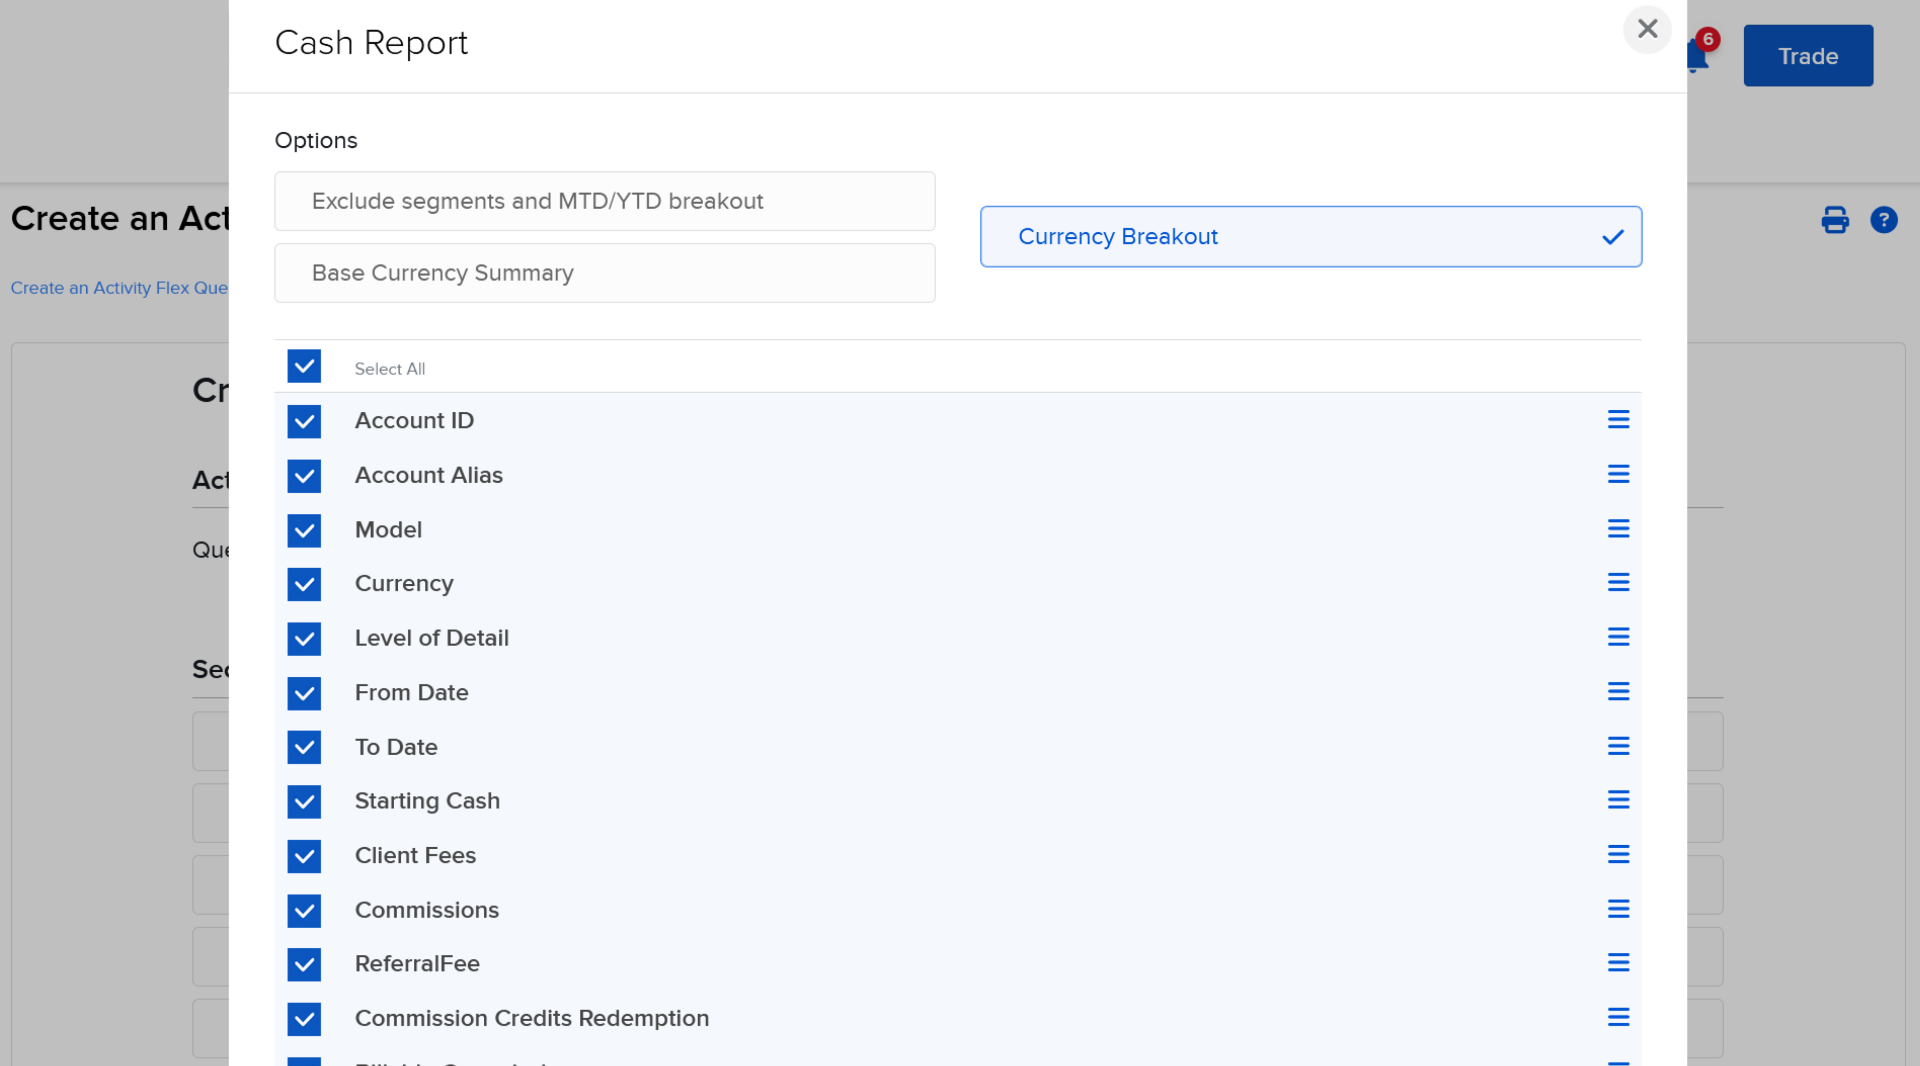Image resolution: width=1920 pixels, height=1066 pixels.
Task: Disable the Currency Breakout option
Action: 1310,236
